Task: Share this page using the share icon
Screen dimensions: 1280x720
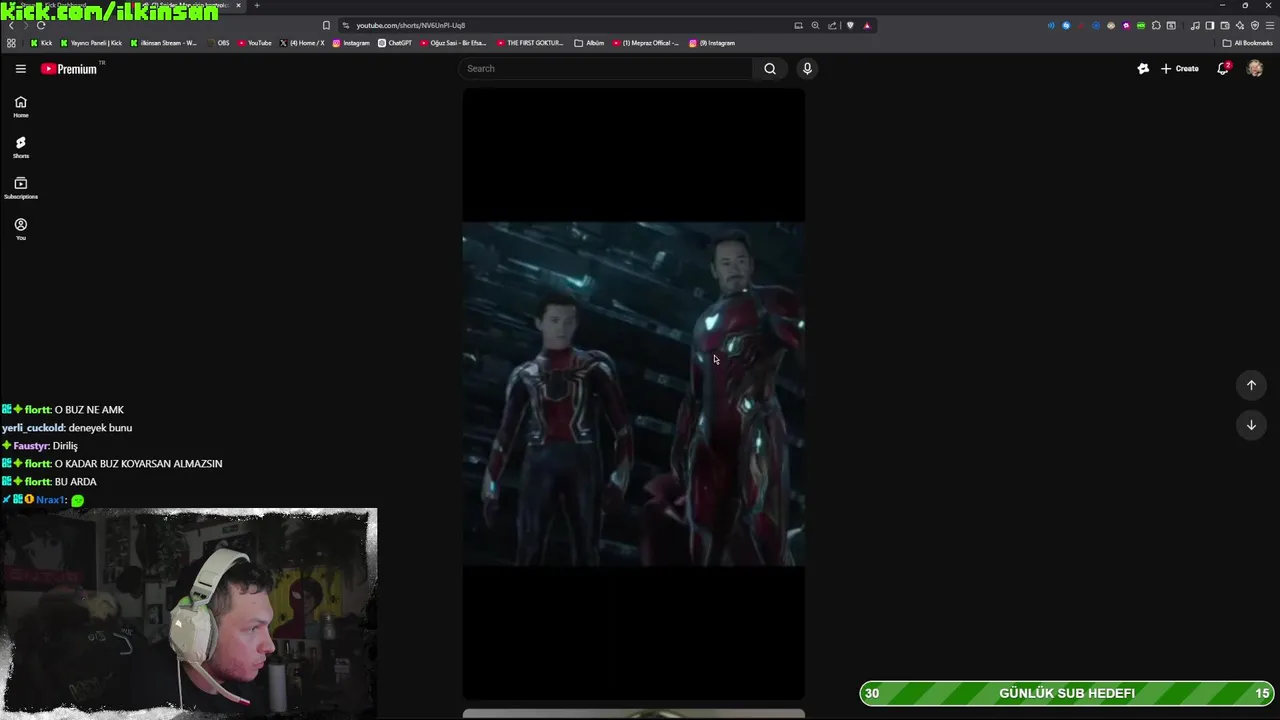Action: (832, 25)
